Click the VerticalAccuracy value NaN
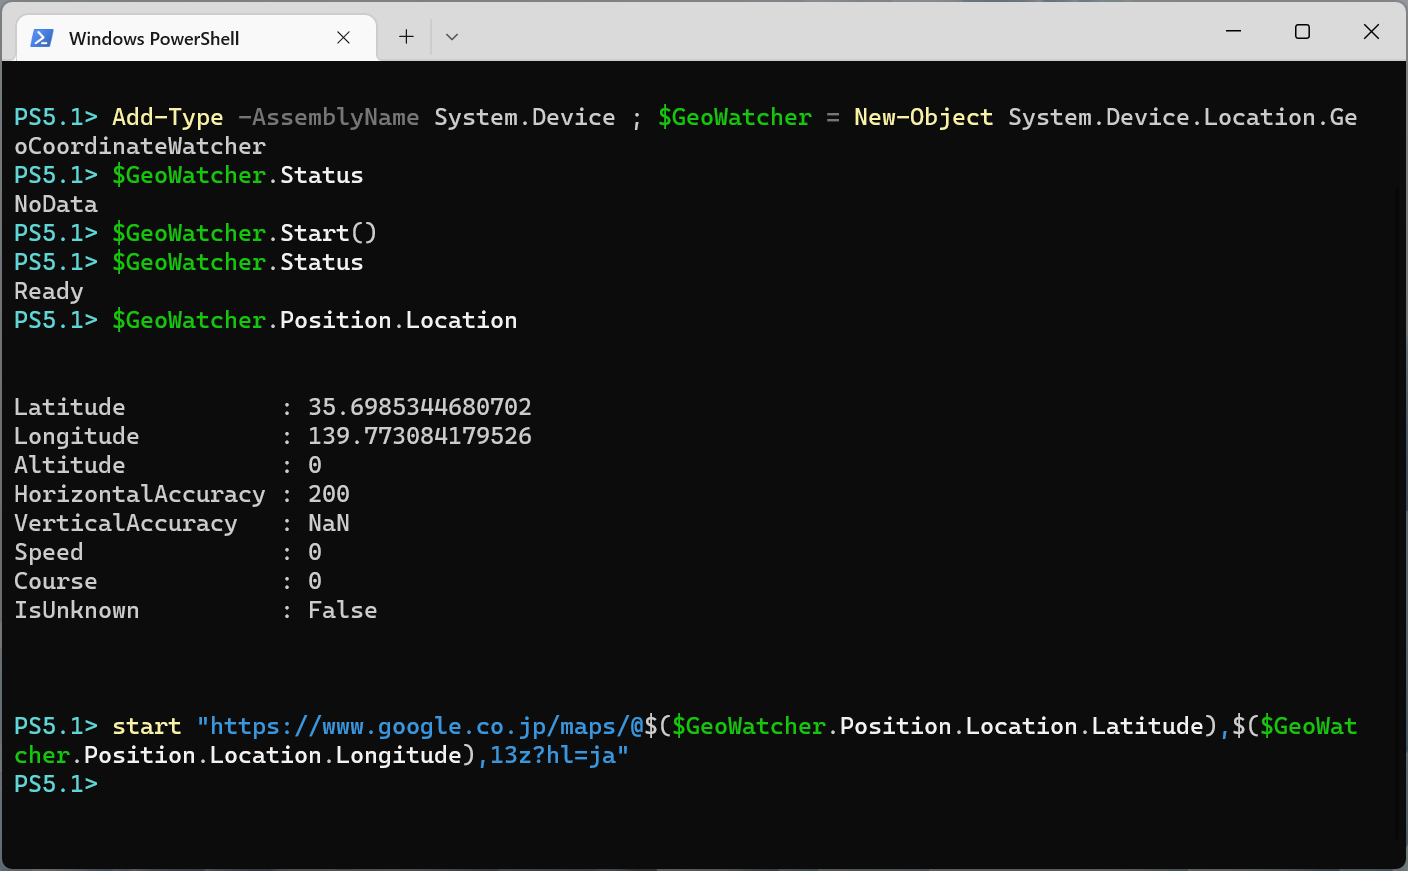 coord(328,523)
